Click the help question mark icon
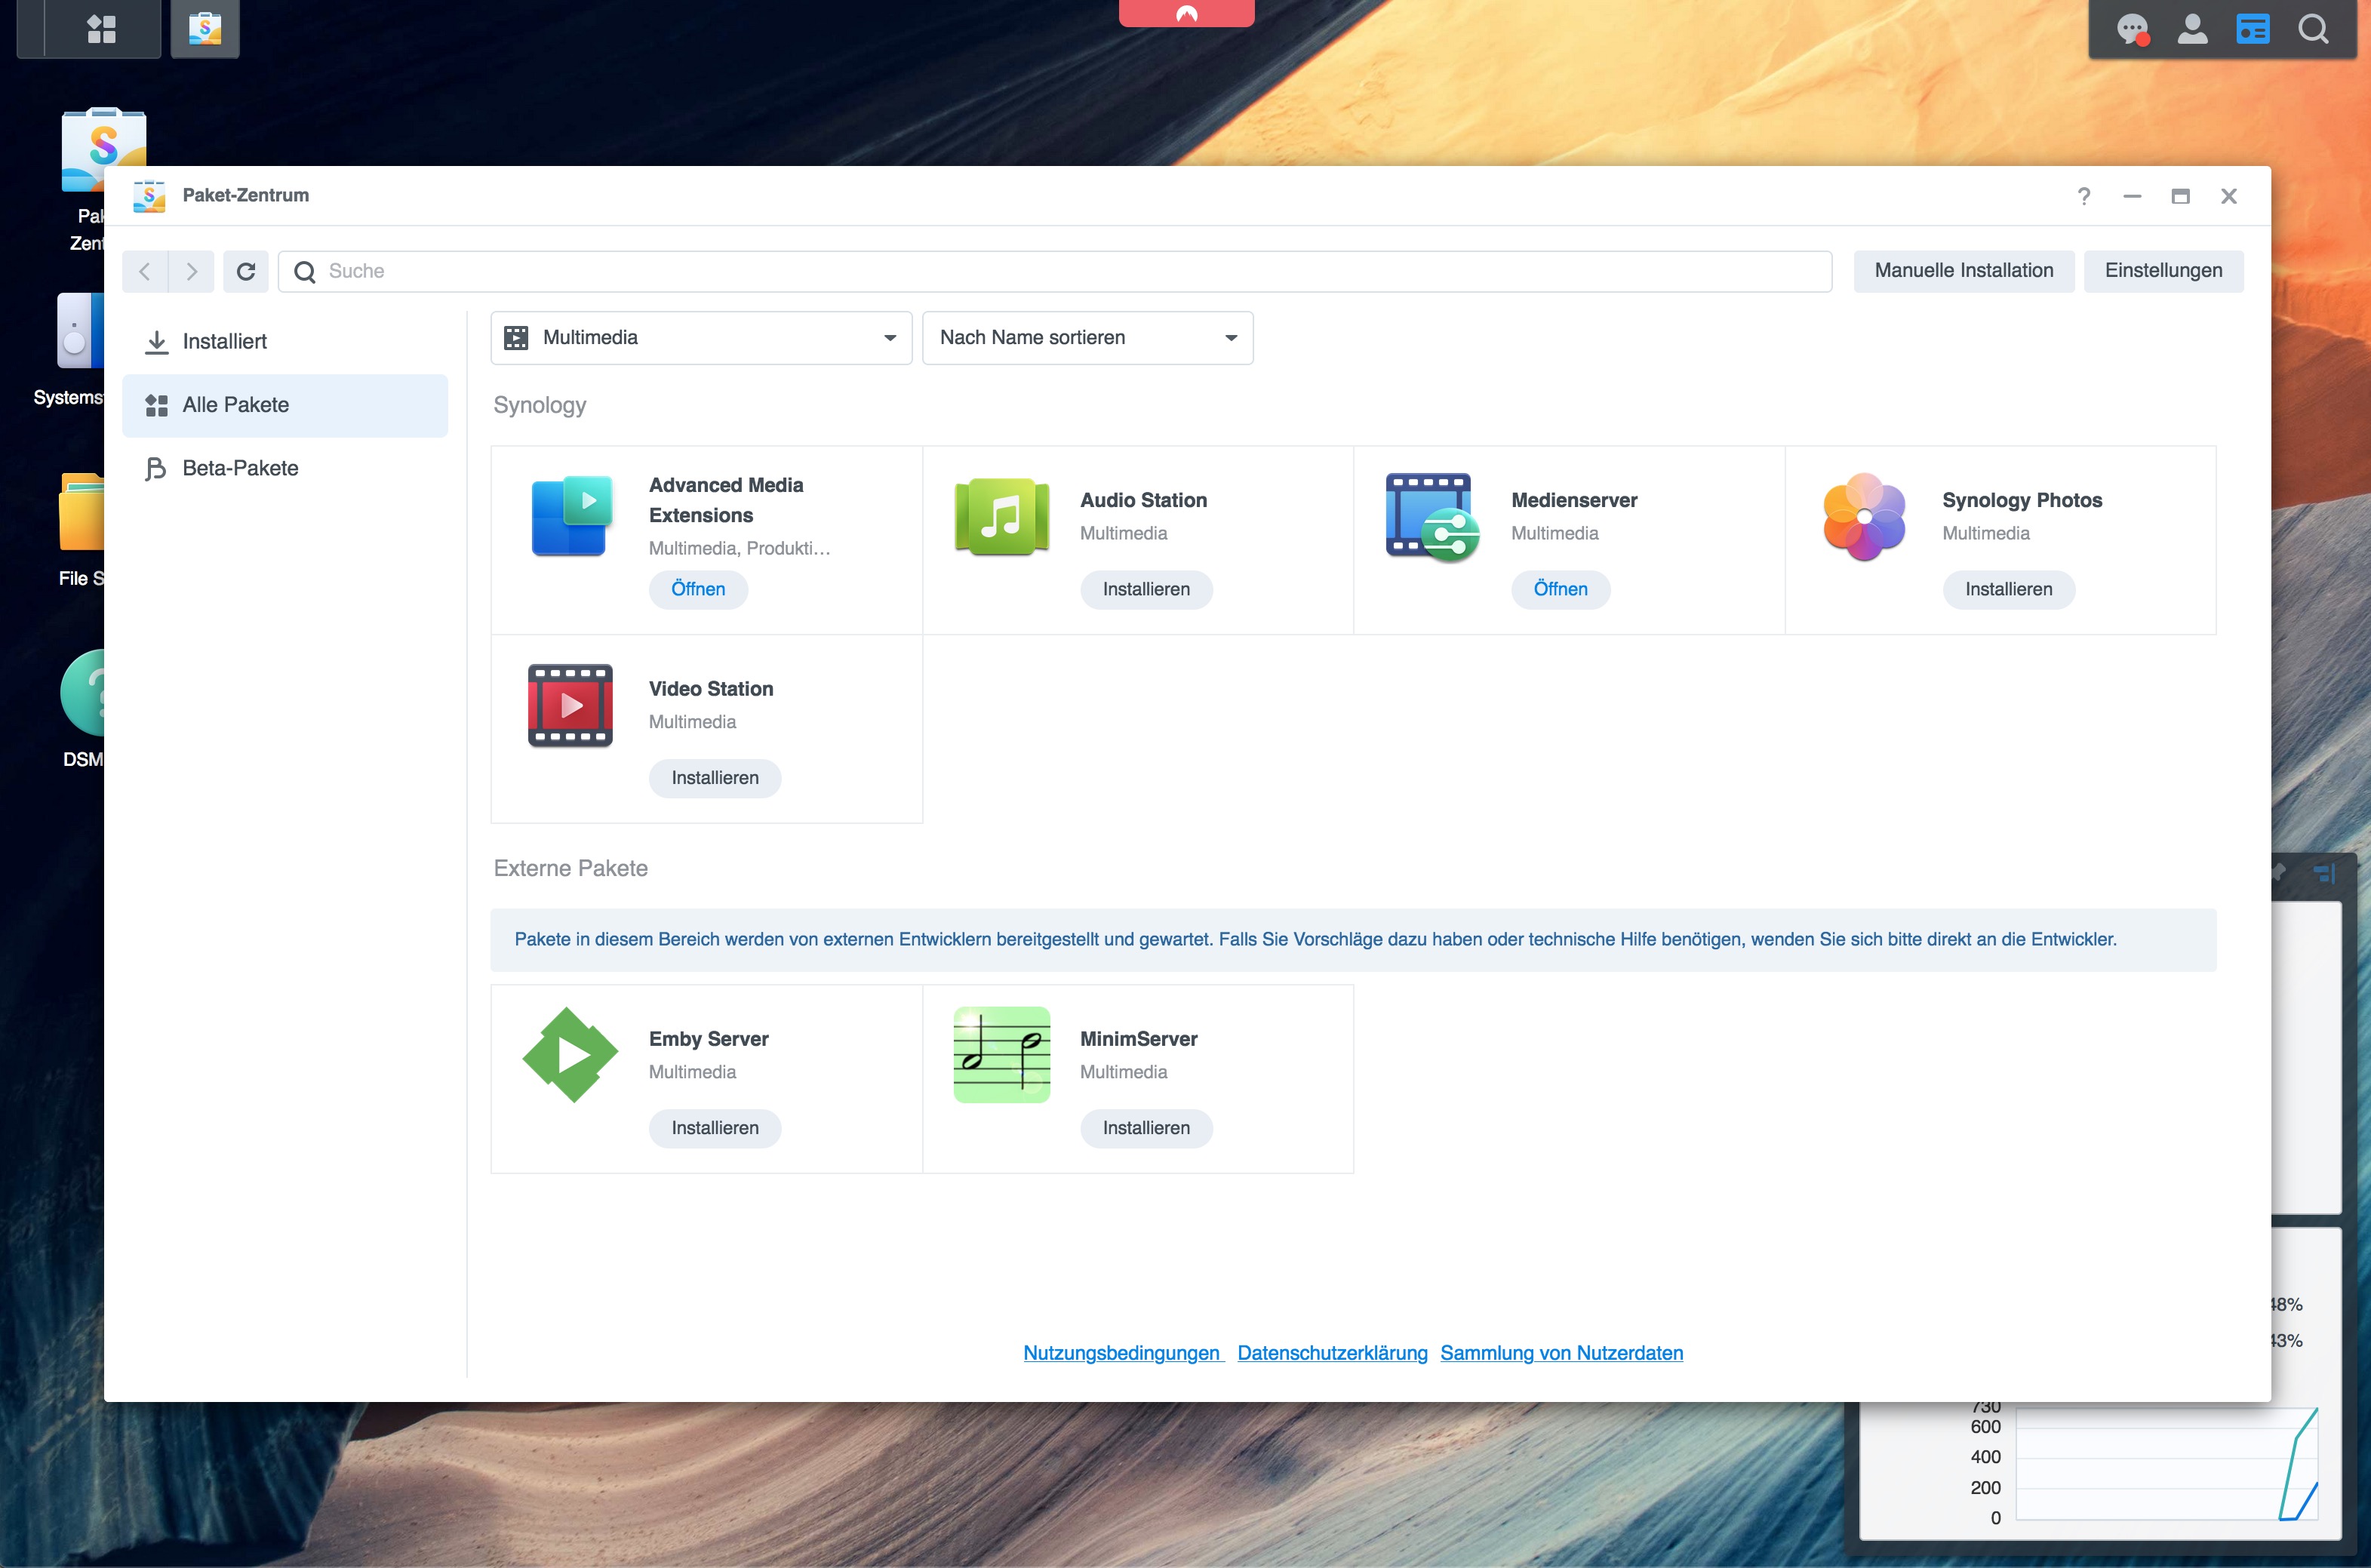 [2084, 196]
